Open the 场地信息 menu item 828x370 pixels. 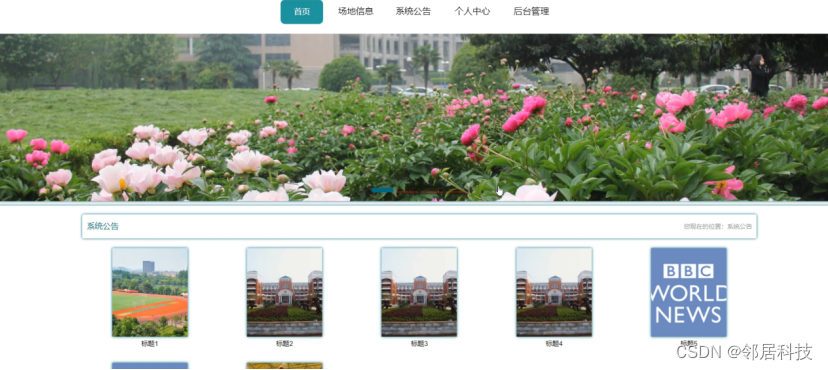356,12
